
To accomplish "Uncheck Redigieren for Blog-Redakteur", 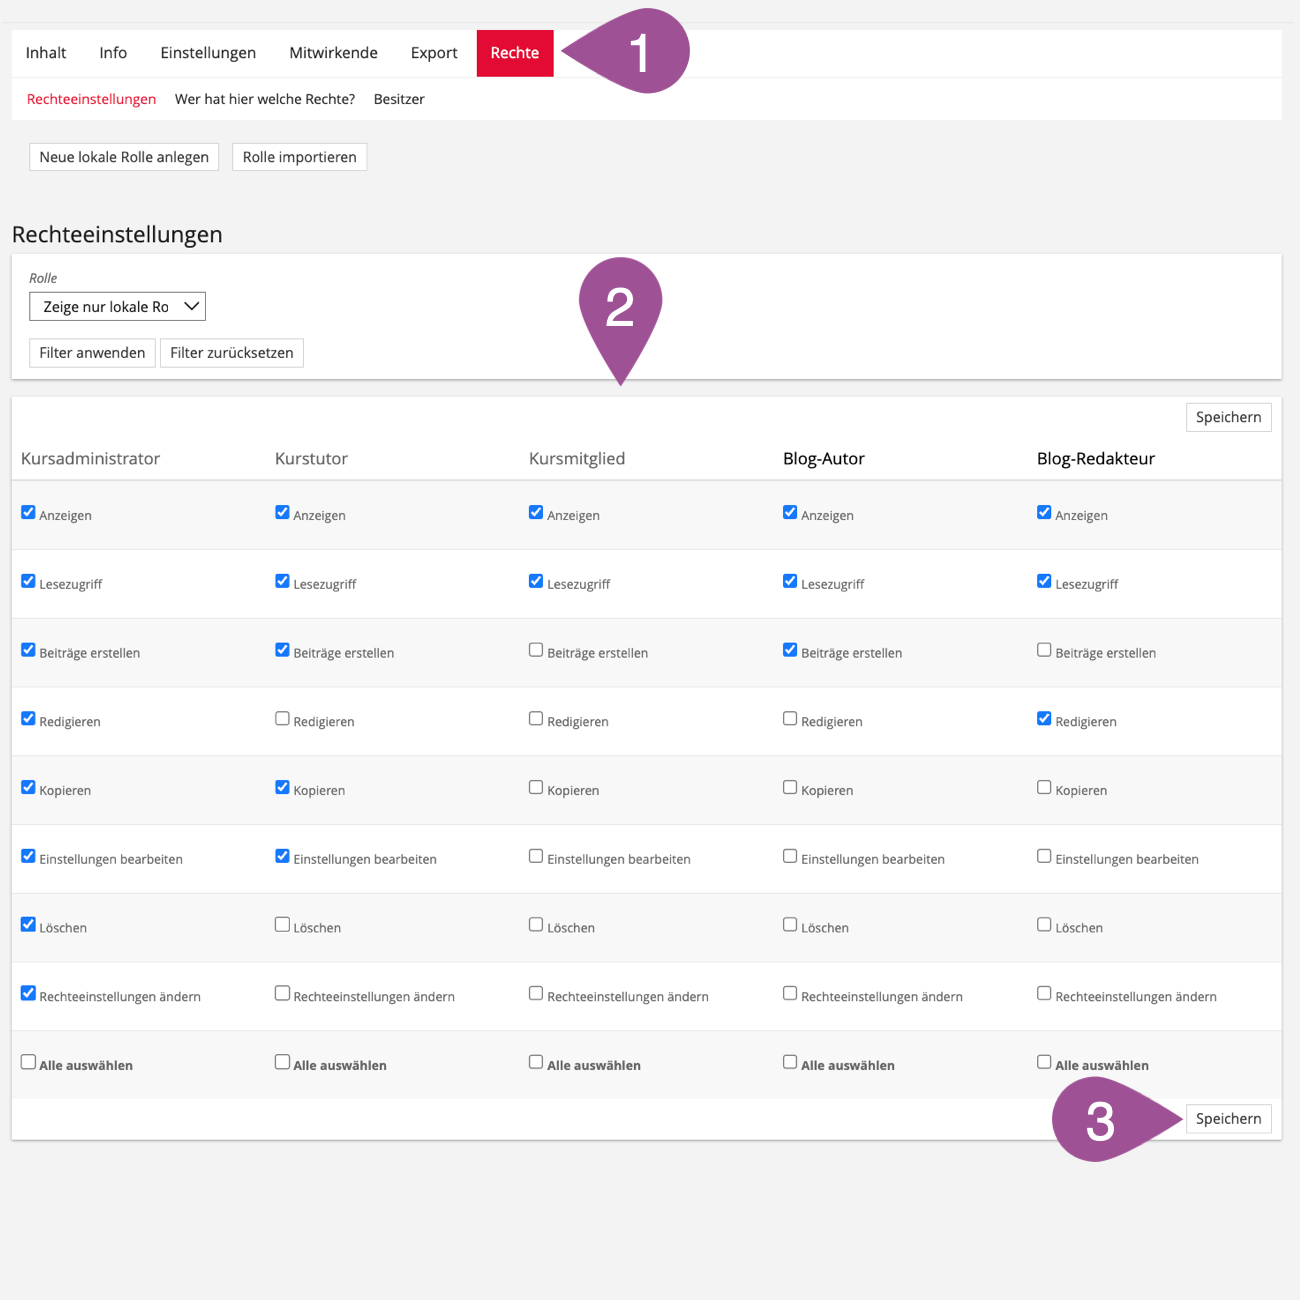I will tap(1044, 719).
